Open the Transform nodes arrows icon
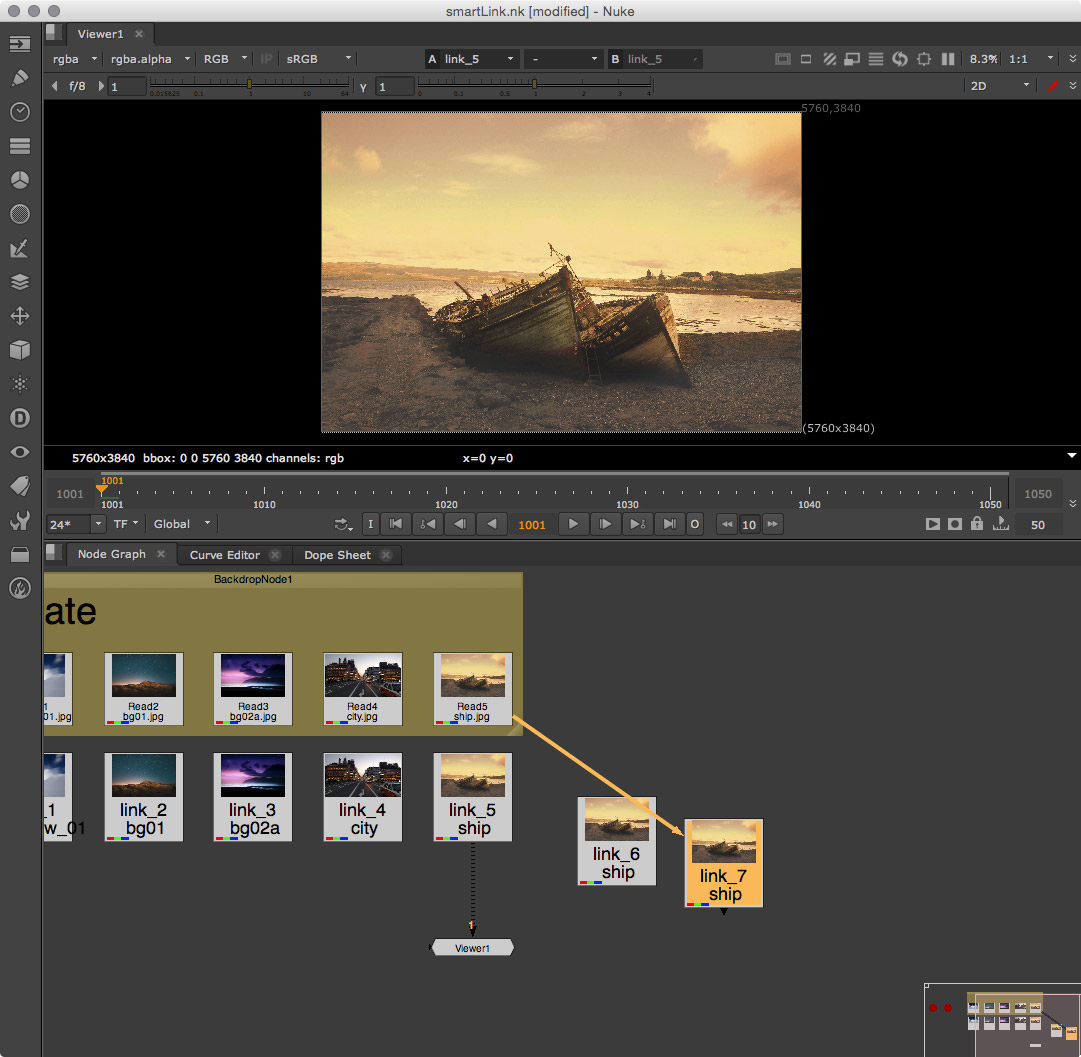Viewport: 1081px width, 1057px height. 19,316
